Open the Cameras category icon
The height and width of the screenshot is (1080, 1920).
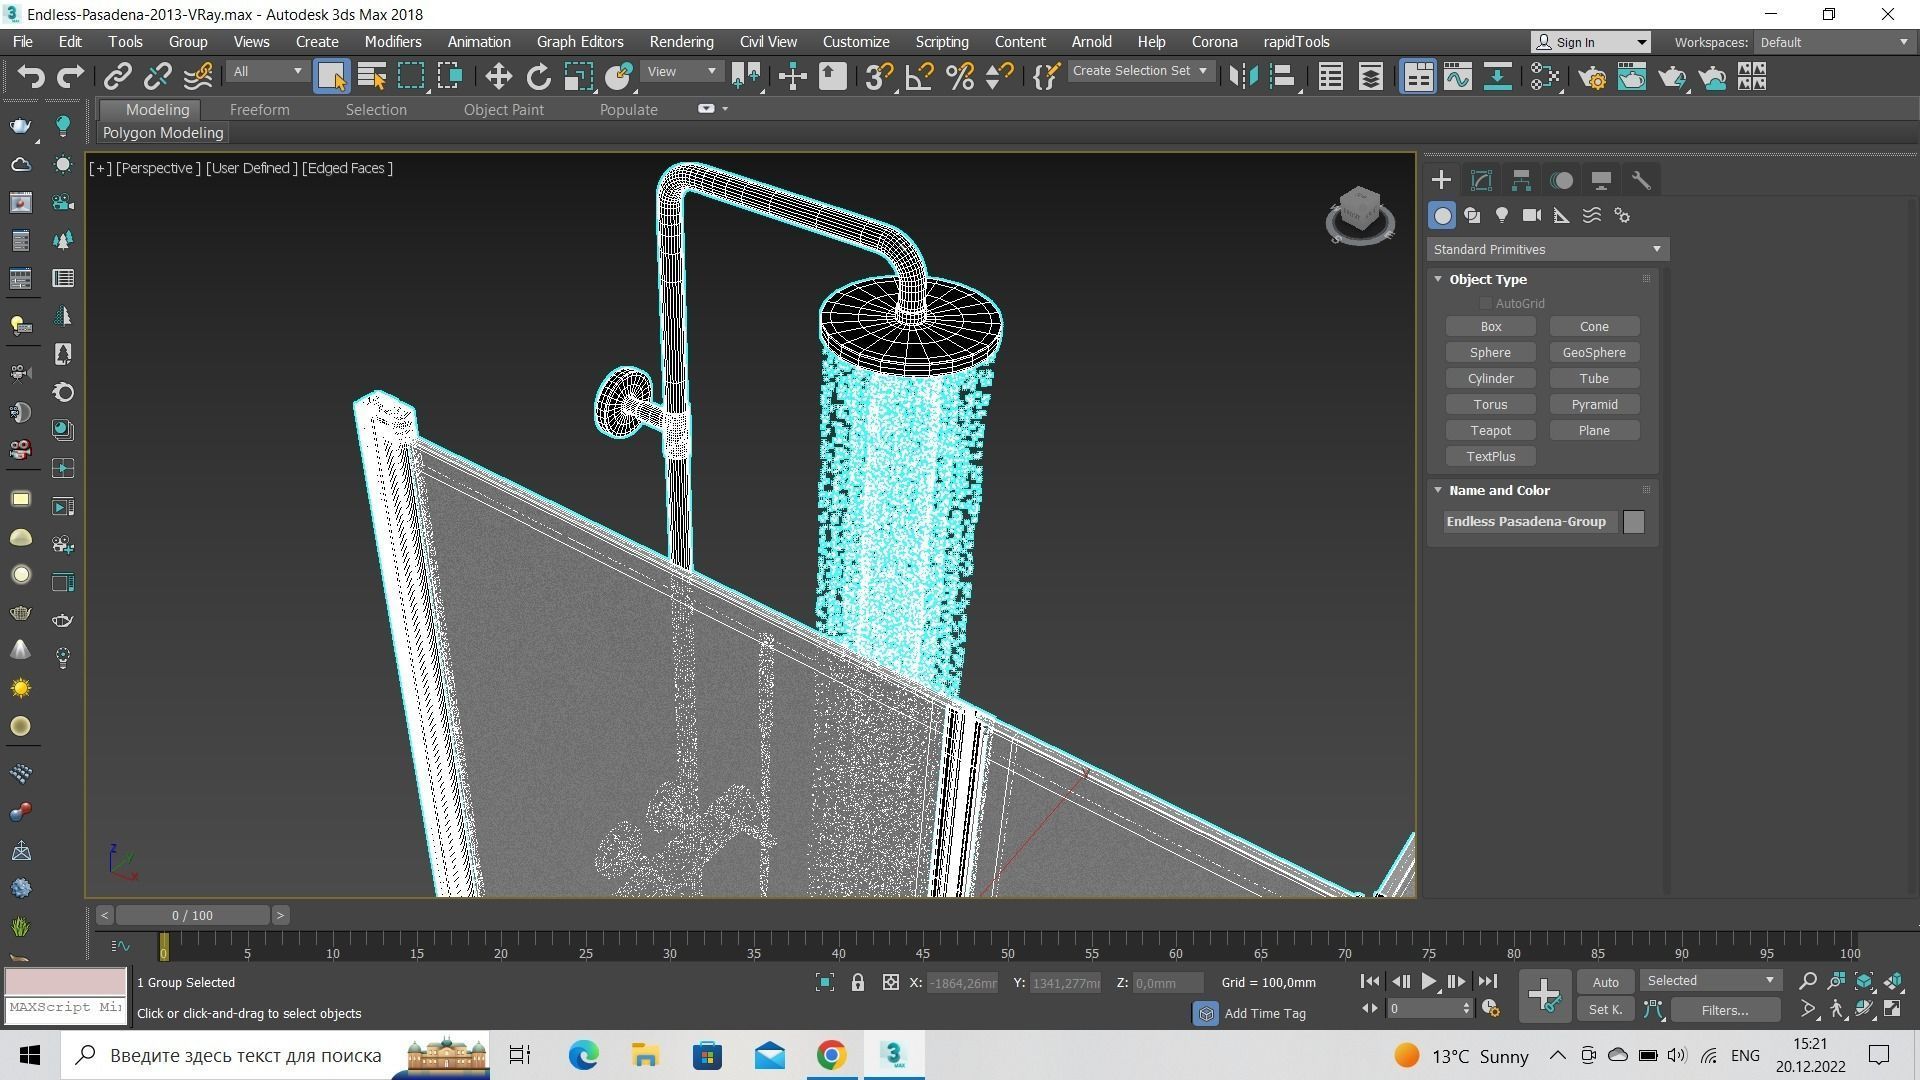pyautogui.click(x=1531, y=215)
